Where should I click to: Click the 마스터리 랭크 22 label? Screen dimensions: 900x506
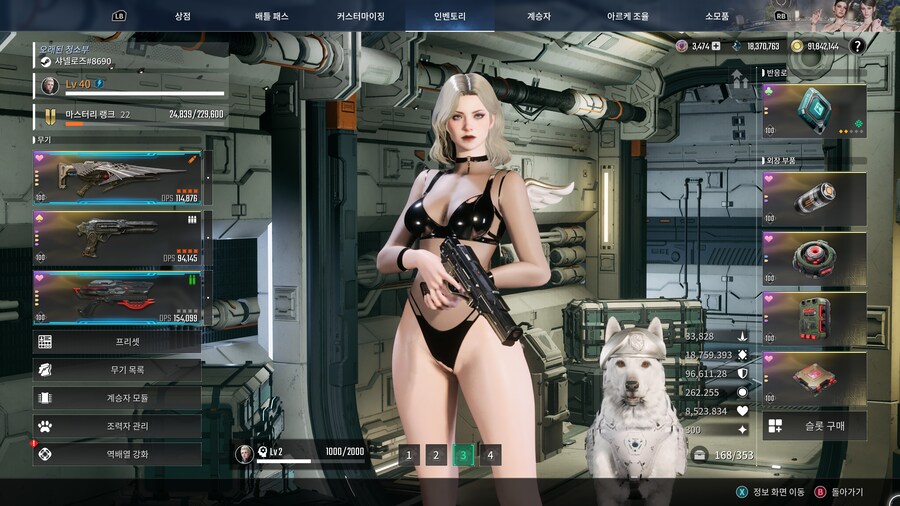[x=98, y=114]
